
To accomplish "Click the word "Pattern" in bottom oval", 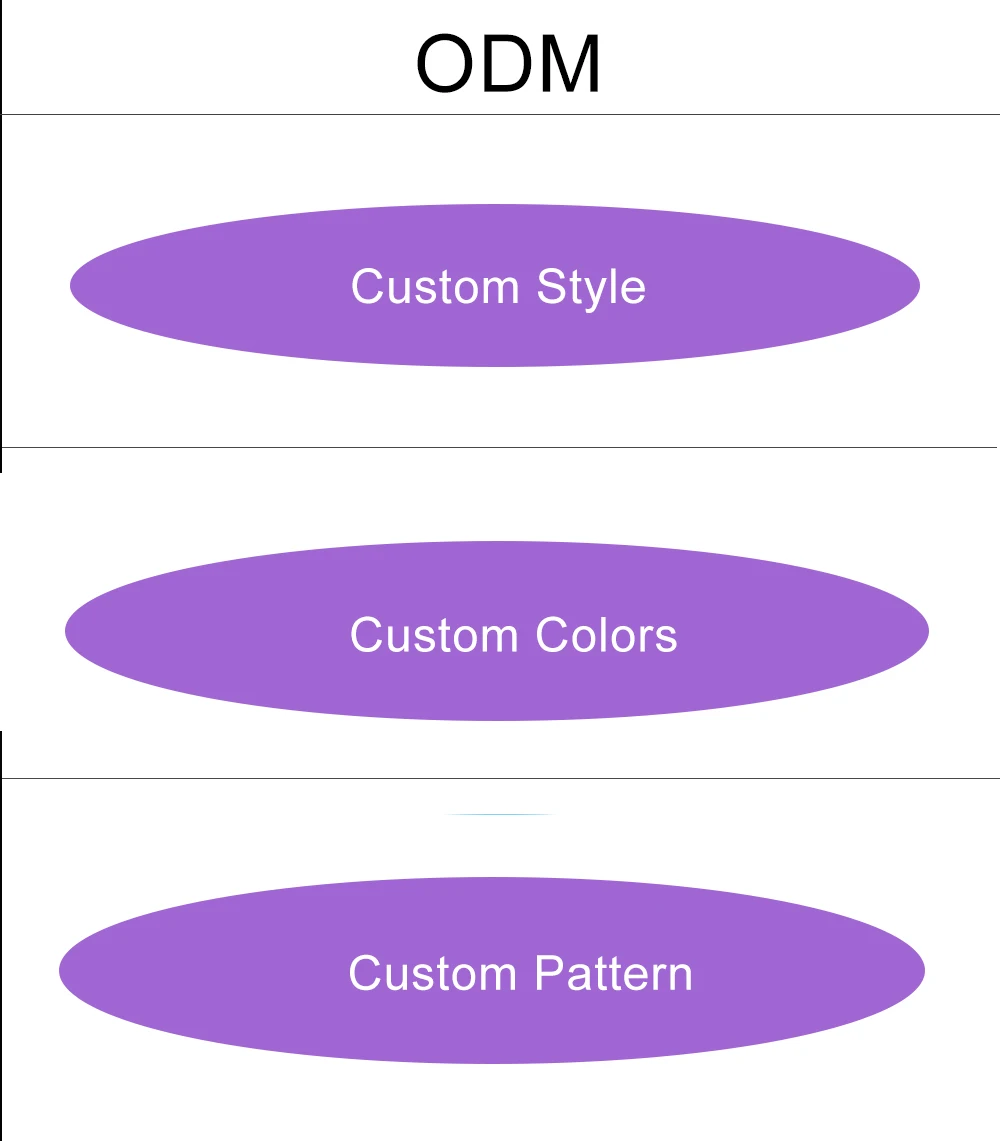I will tap(612, 974).
